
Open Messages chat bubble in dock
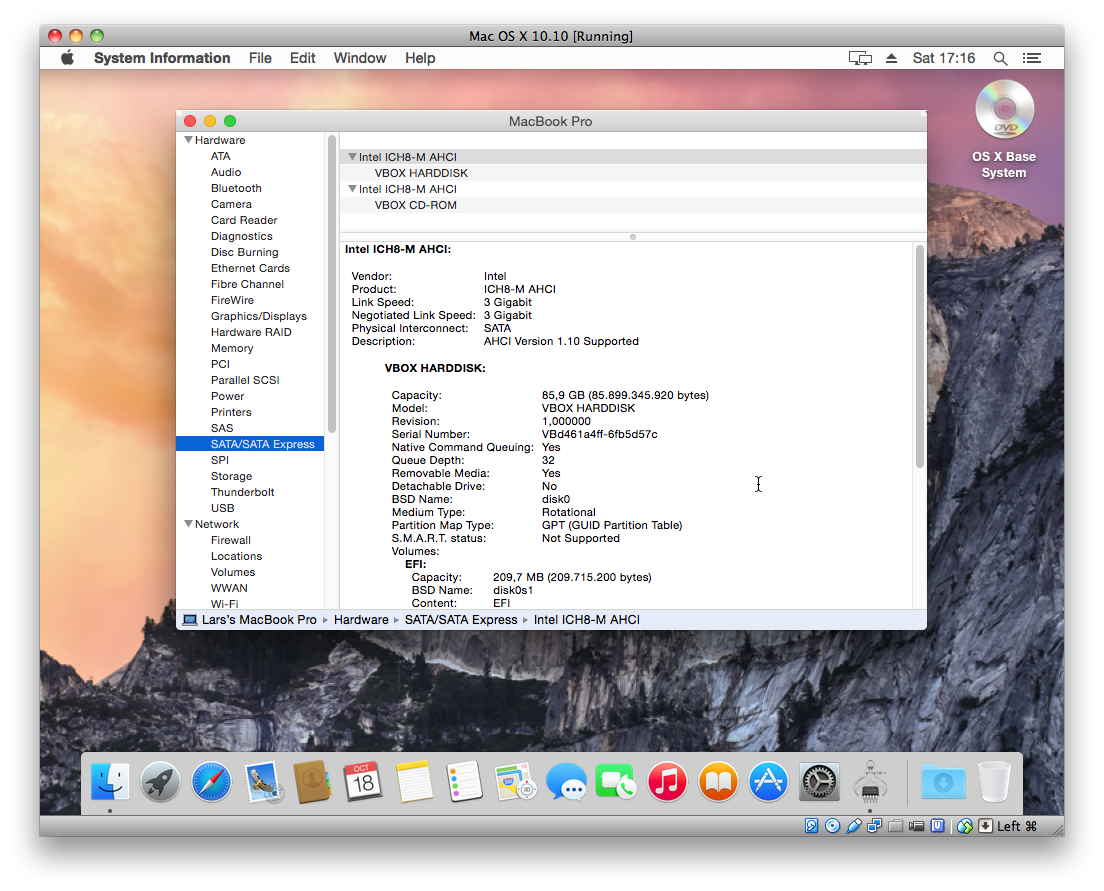click(x=566, y=782)
